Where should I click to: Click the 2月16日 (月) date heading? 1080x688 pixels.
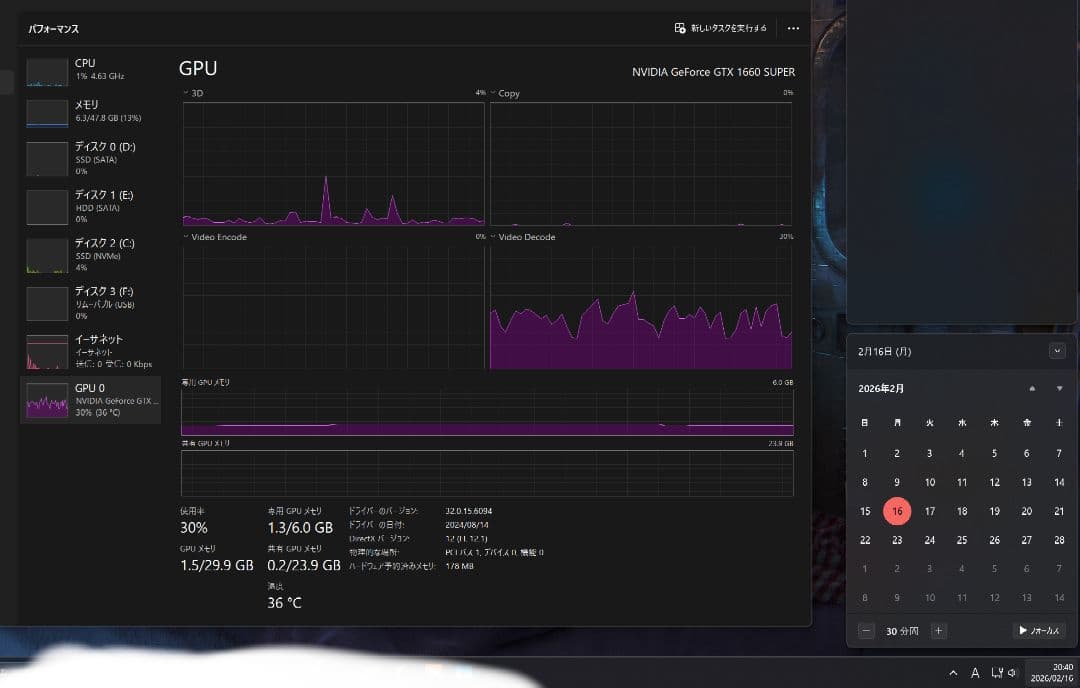[x=884, y=351]
